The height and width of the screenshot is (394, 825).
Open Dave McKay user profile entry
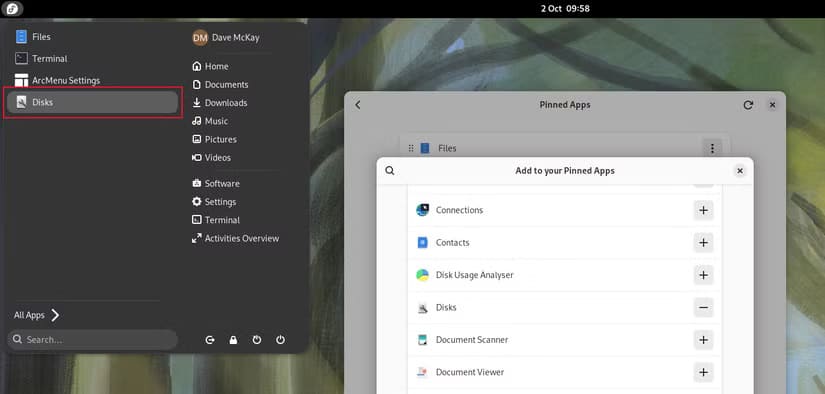click(x=226, y=37)
